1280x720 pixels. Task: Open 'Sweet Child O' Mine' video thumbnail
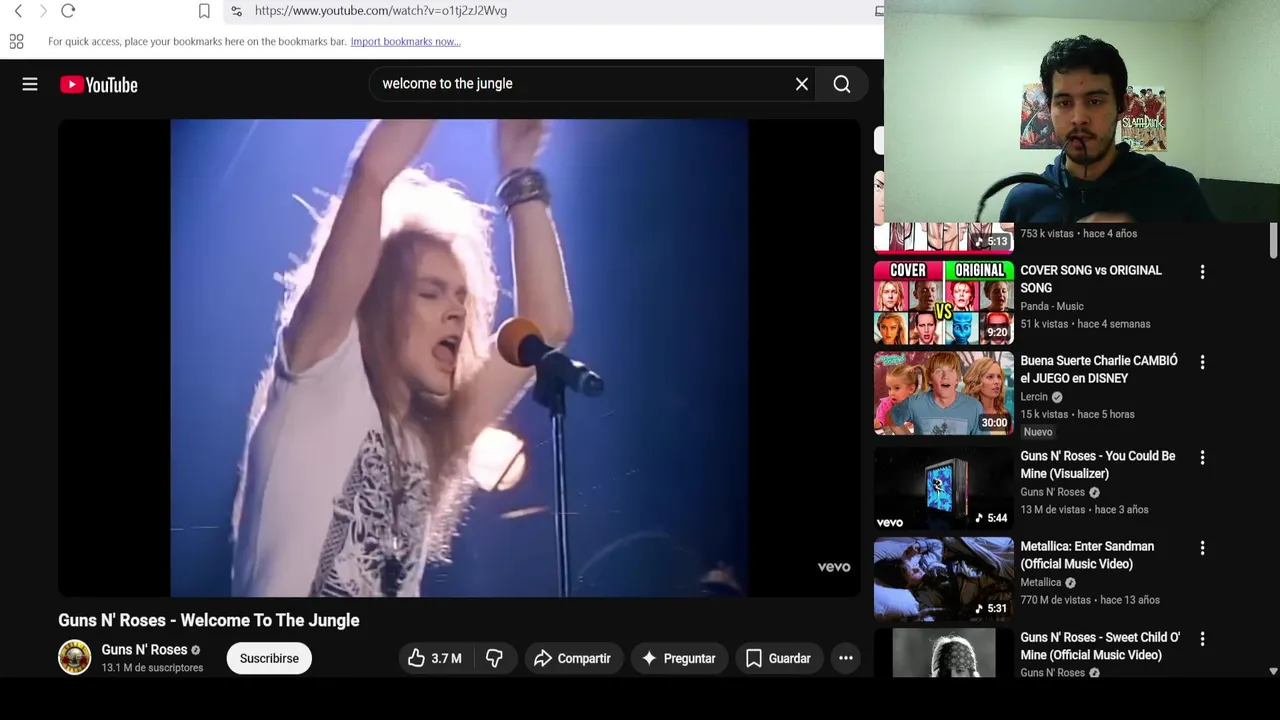click(x=944, y=653)
